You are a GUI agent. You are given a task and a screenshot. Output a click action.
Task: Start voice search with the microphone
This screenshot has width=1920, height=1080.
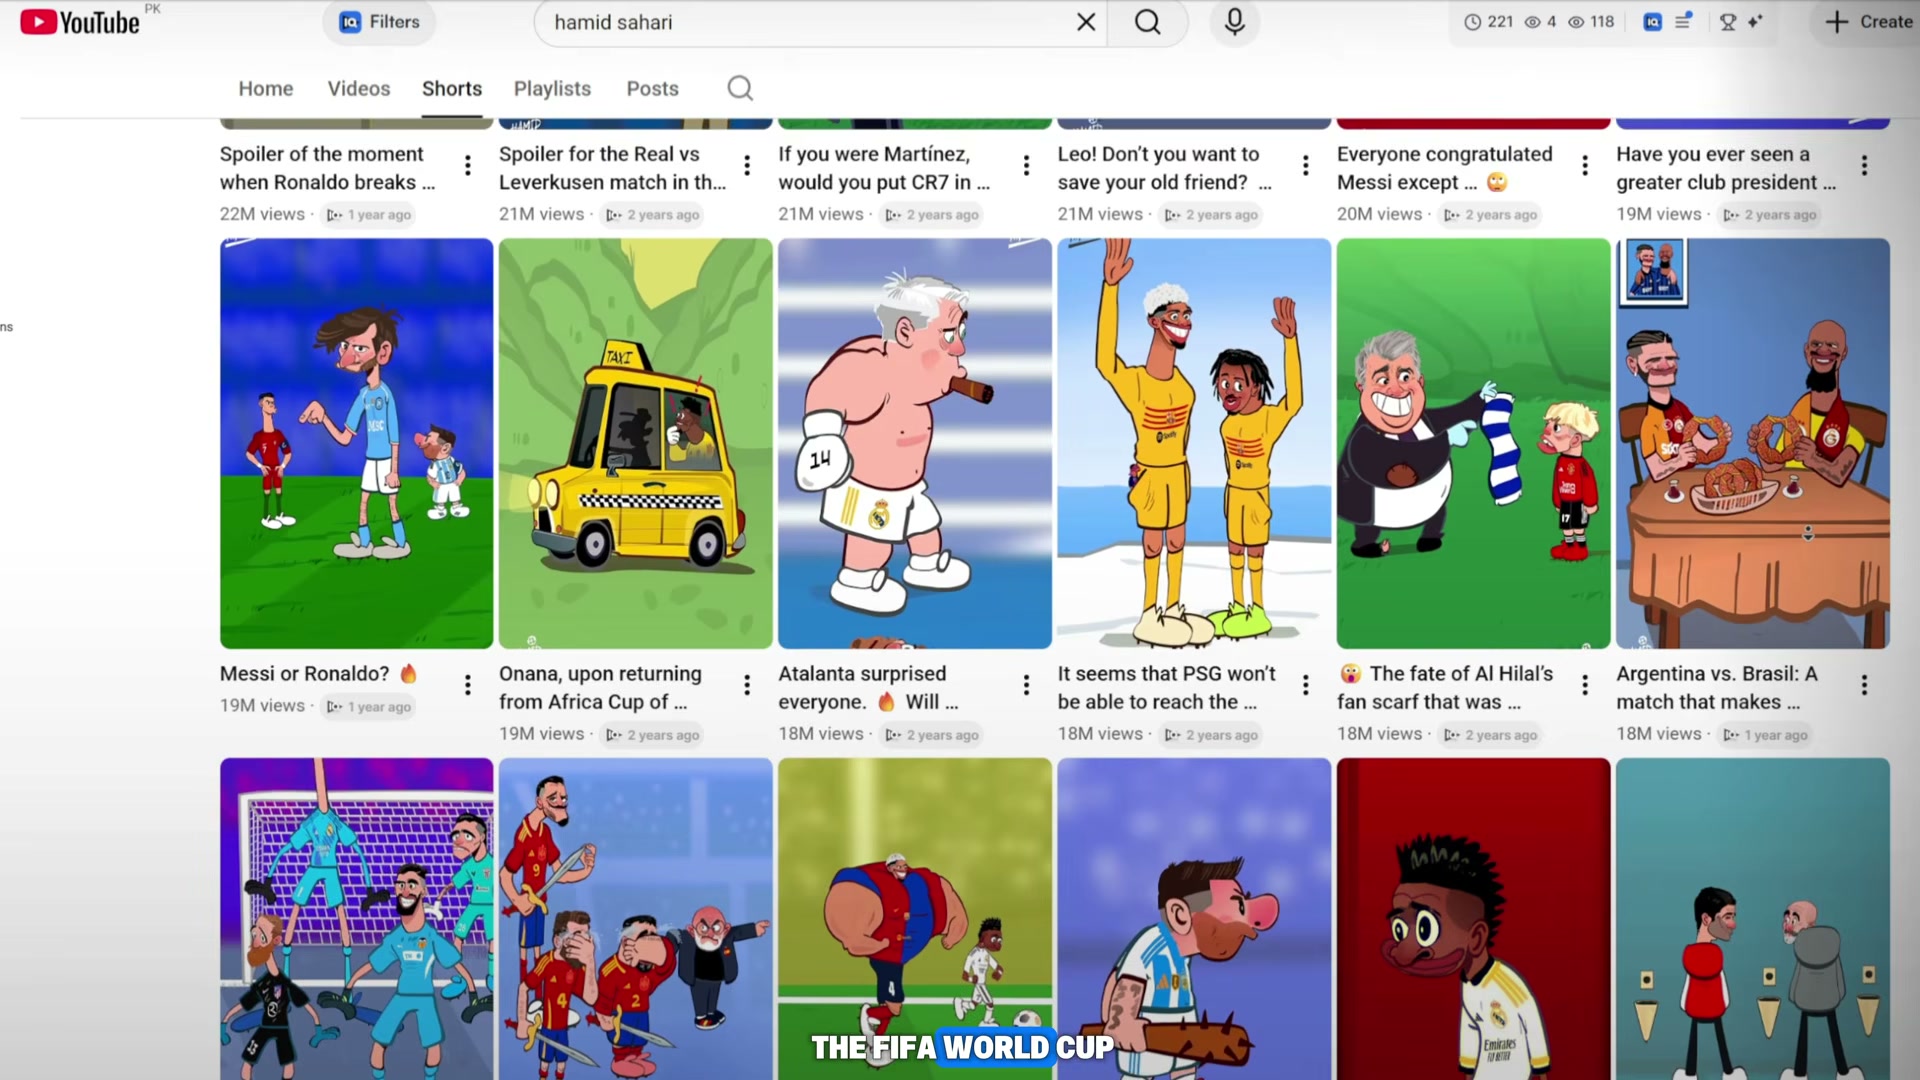pyautogui.click(x=1235, y=22)
